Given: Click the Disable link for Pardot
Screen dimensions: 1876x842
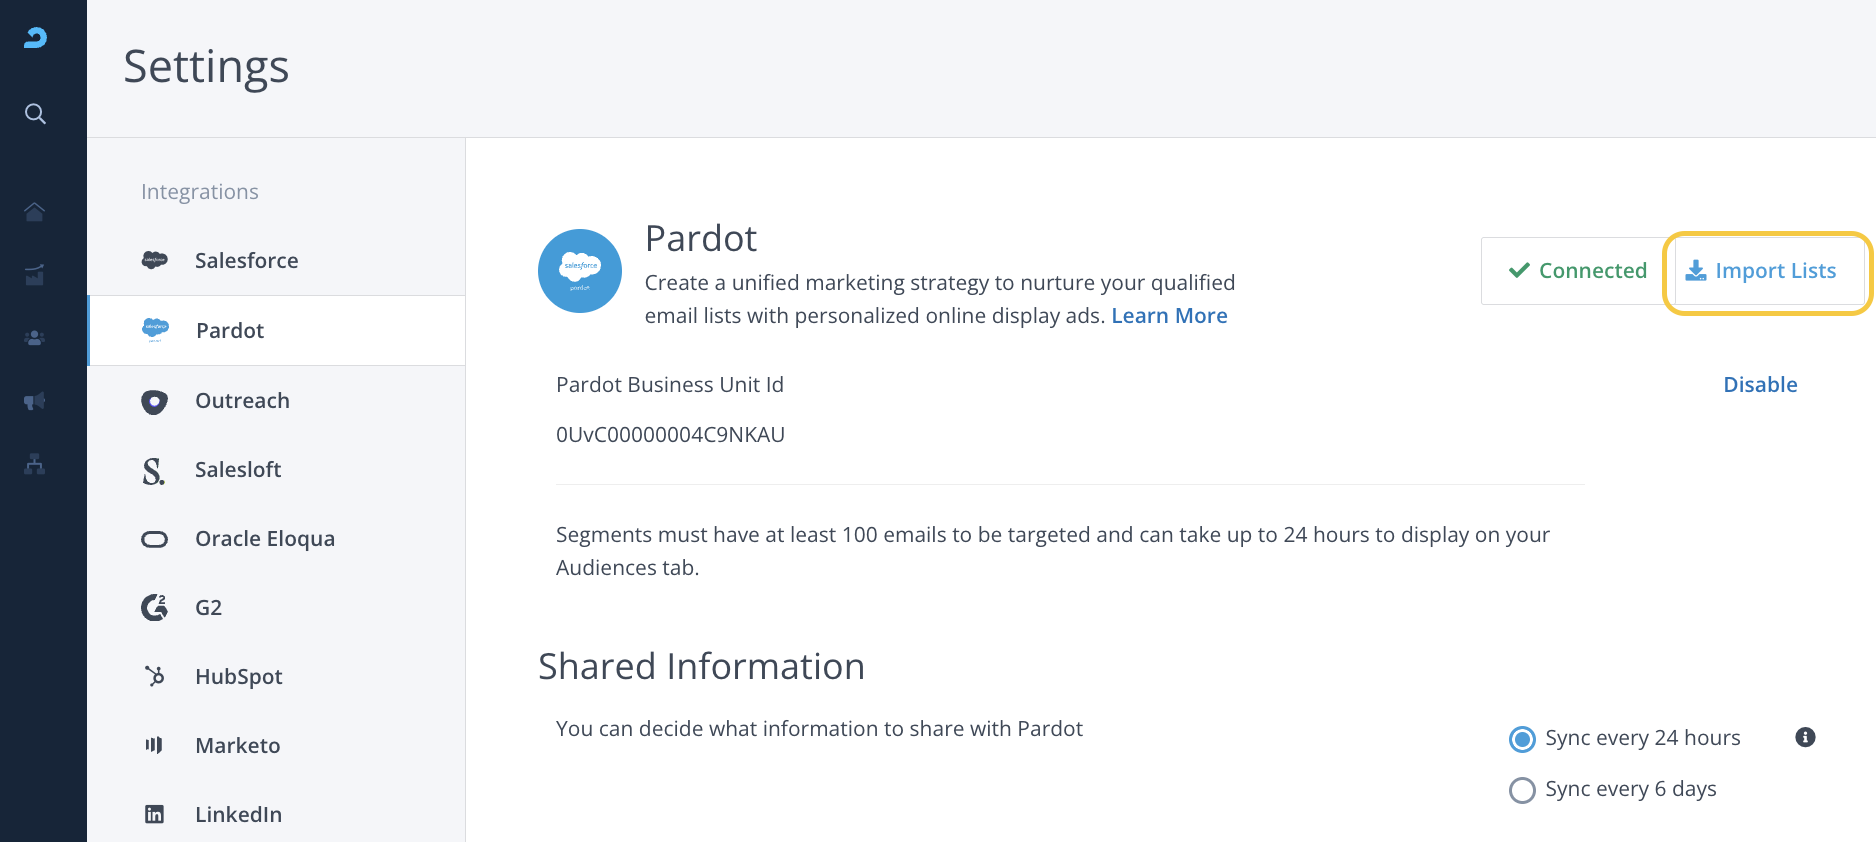Looking at the screenshot, I should tap(1760, 385).
